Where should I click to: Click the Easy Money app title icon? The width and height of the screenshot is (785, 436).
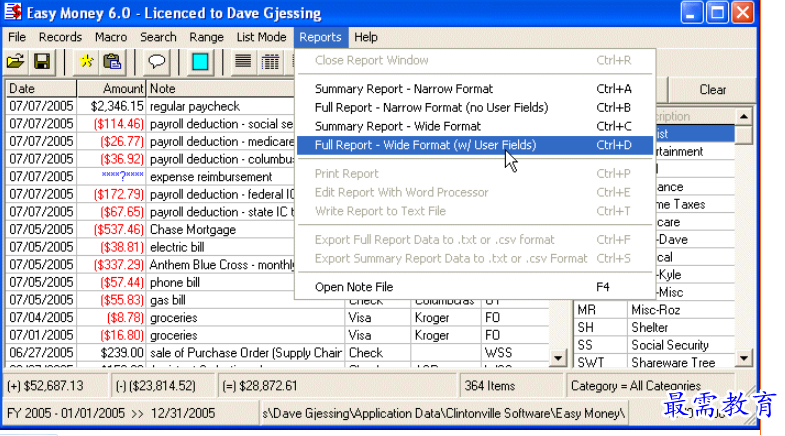pyautogui.click(x=13, y=12)
